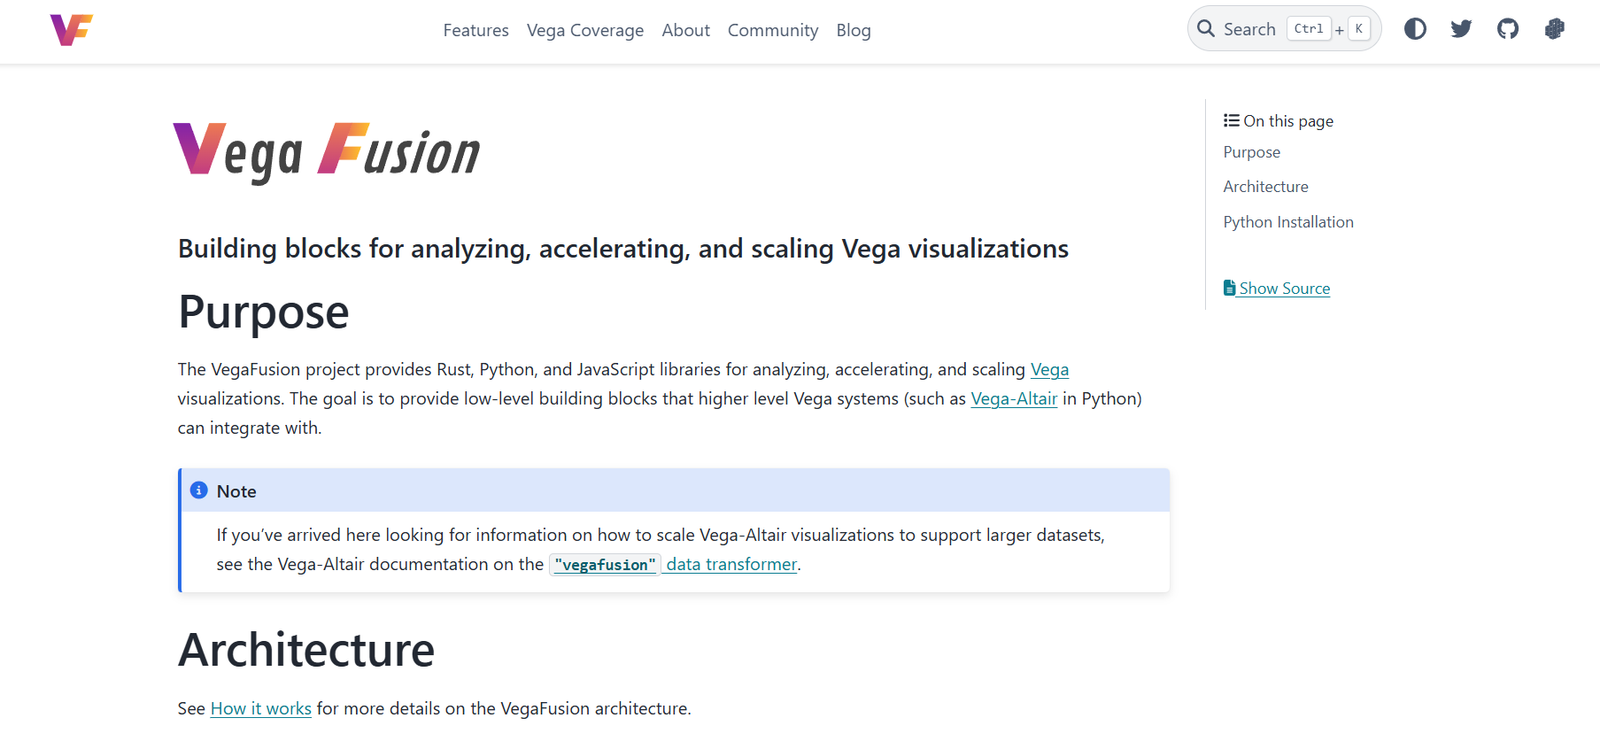Open the Features menu item
The height and width of the screenshot is (748, 1600).
click(476, 30)
